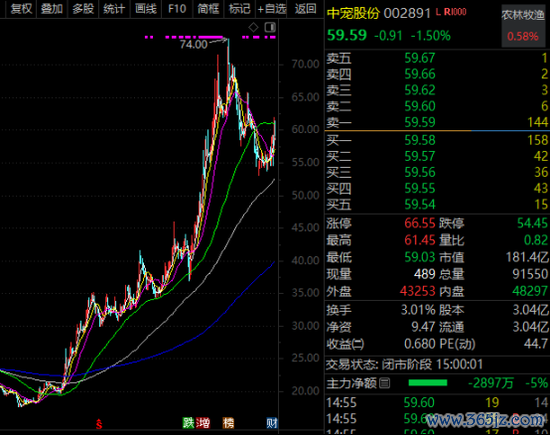Screen dimensions: 550x435
Task: Open the F10 company info
Action: 177,8
